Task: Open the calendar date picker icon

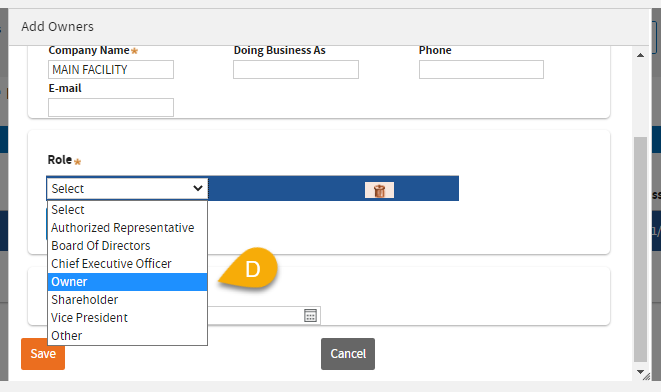Action: pos(310,315)
